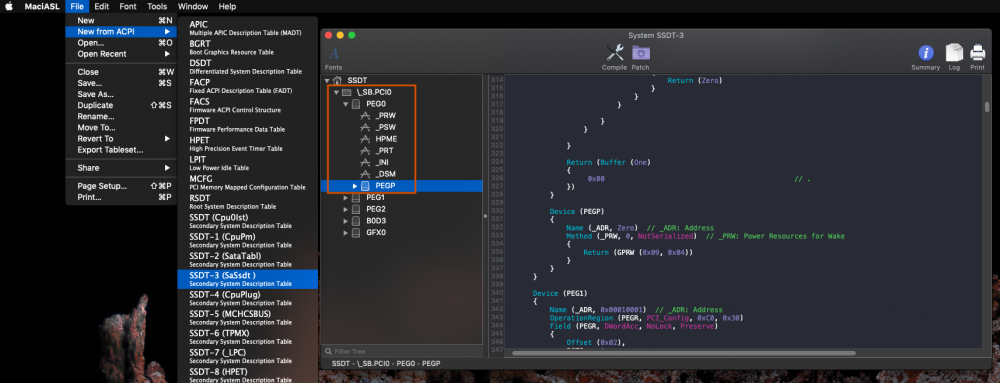Click the GFX0 device icon
The image size is (1000, 383).
pos(356,233)
